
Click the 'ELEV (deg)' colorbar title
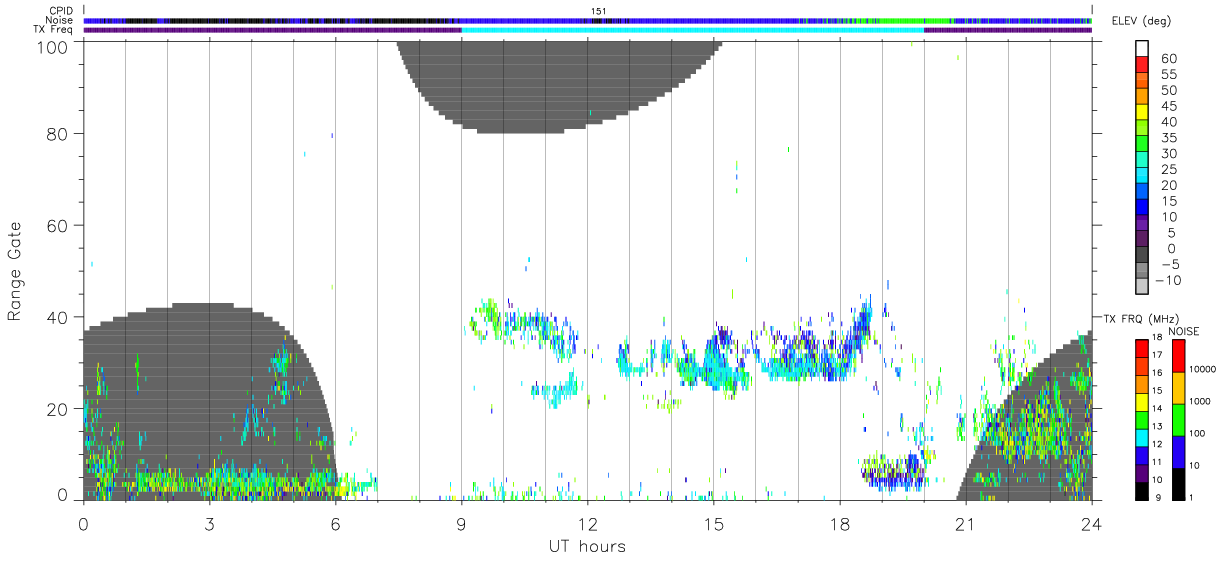pos(1141,21)
